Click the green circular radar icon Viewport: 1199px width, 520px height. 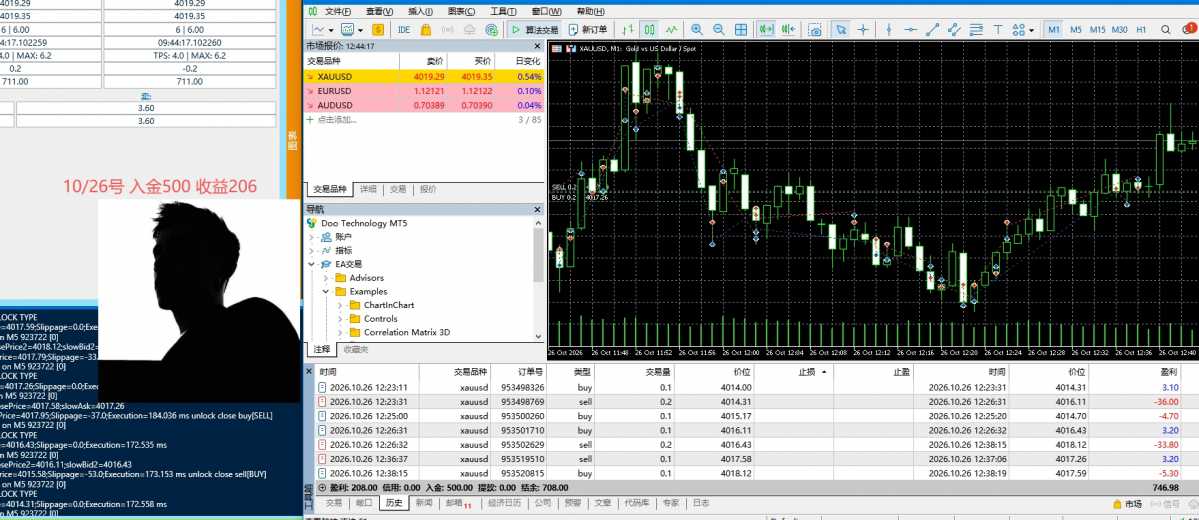pyautogui.click(x=492, y=29)
